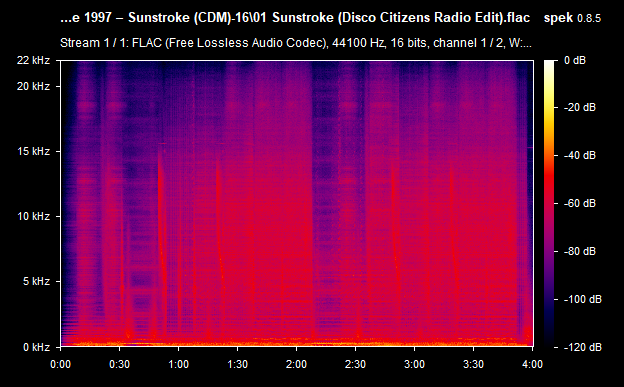Click the Stream 1 / 1 FLAC info line
Image resolution: width=624 pixels, height=387 pixels.
pyautogui.click(x=296, y=43)
